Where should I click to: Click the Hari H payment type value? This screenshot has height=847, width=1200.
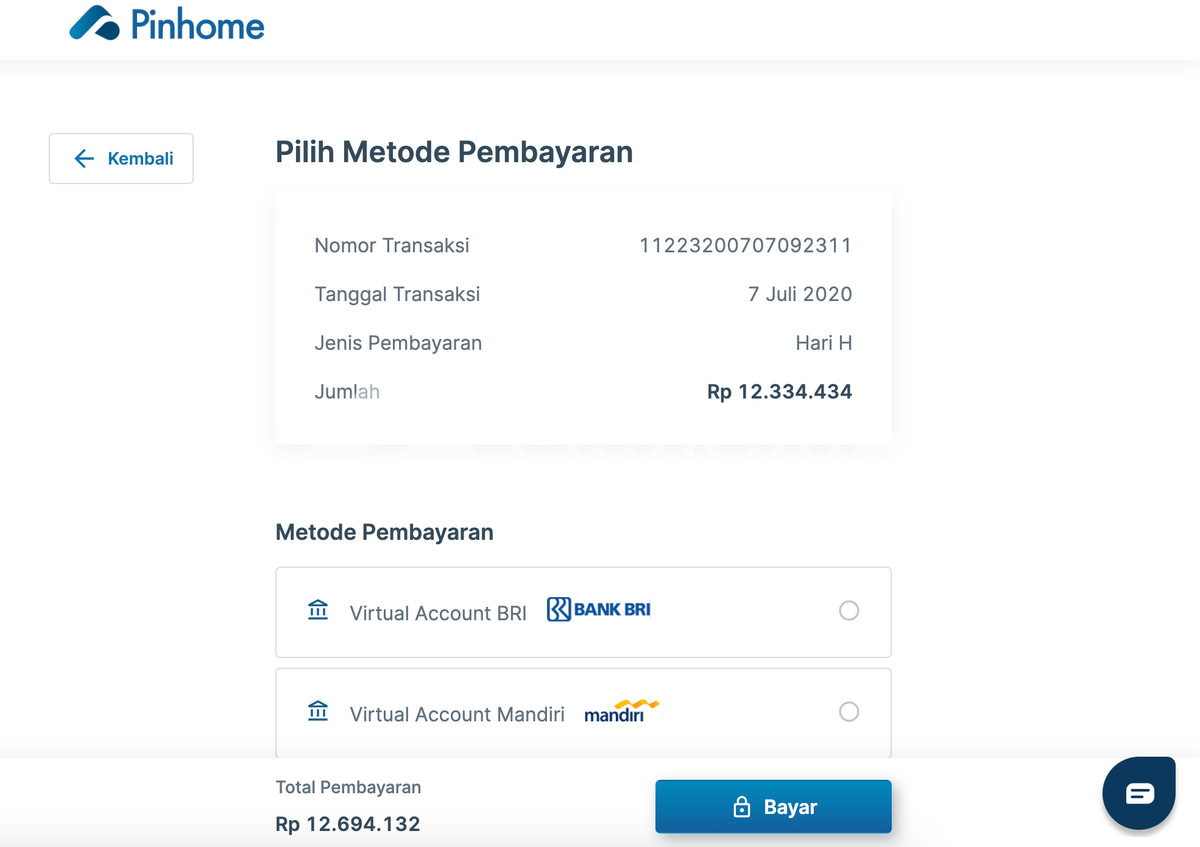click(823, 343)
